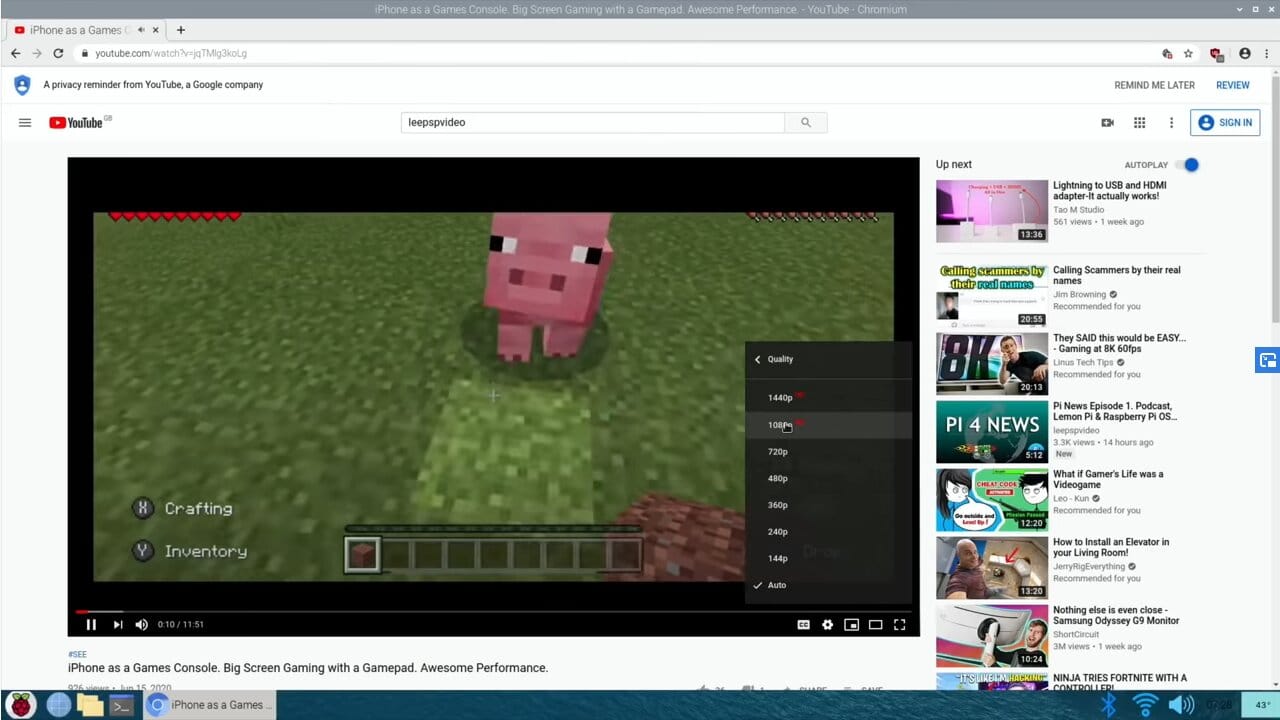Enter fullscreen with the player icon
The image size is (1280, 720).
point(899,623)
